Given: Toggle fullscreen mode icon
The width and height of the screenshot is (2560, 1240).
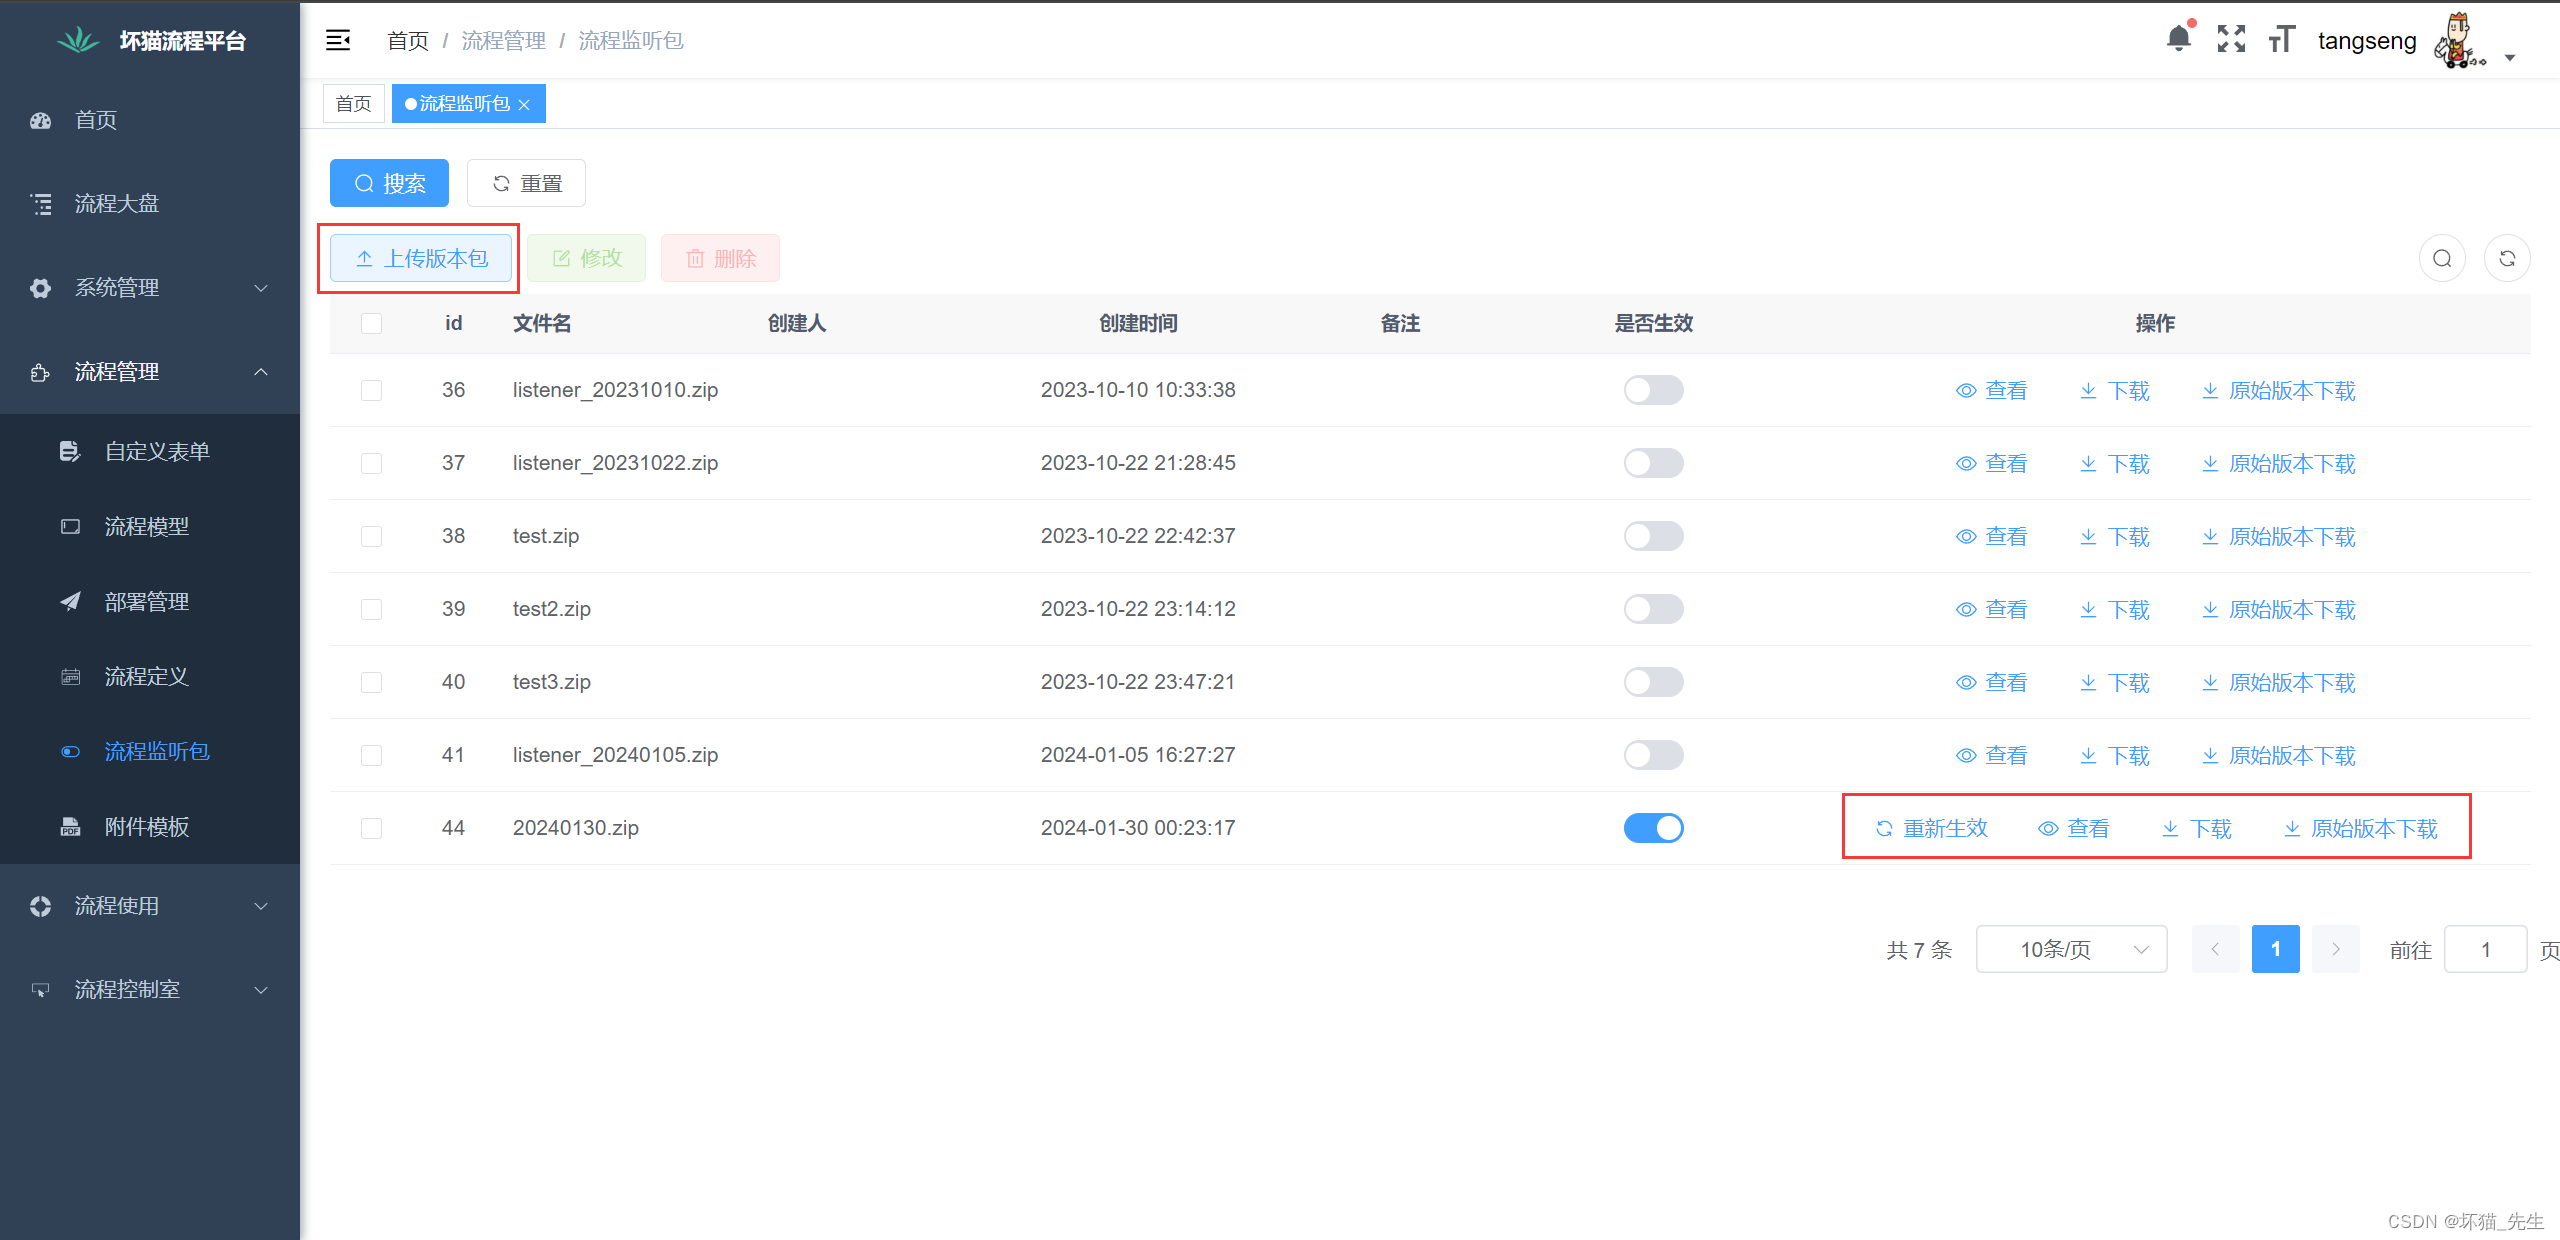Looking at the screenshot, I should tap(2231, 40).
